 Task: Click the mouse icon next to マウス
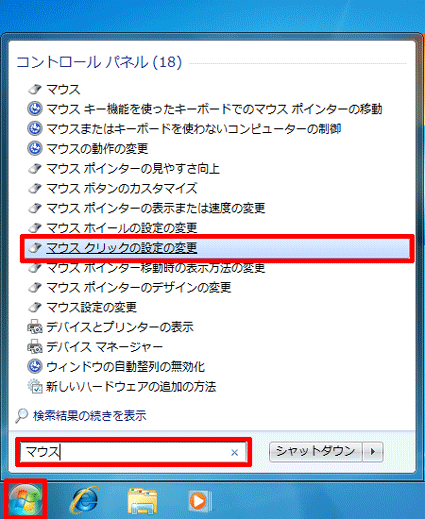pyautogui.click(x=35, y=89)
